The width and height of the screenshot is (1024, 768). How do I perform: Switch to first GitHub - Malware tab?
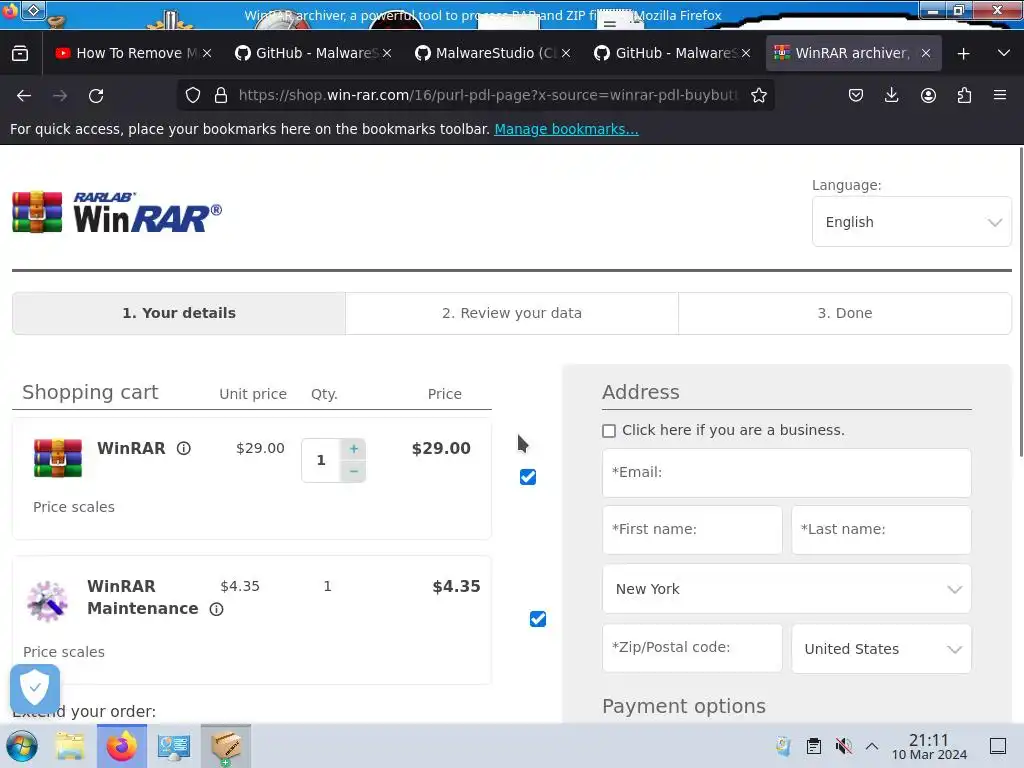click(313, 53)
